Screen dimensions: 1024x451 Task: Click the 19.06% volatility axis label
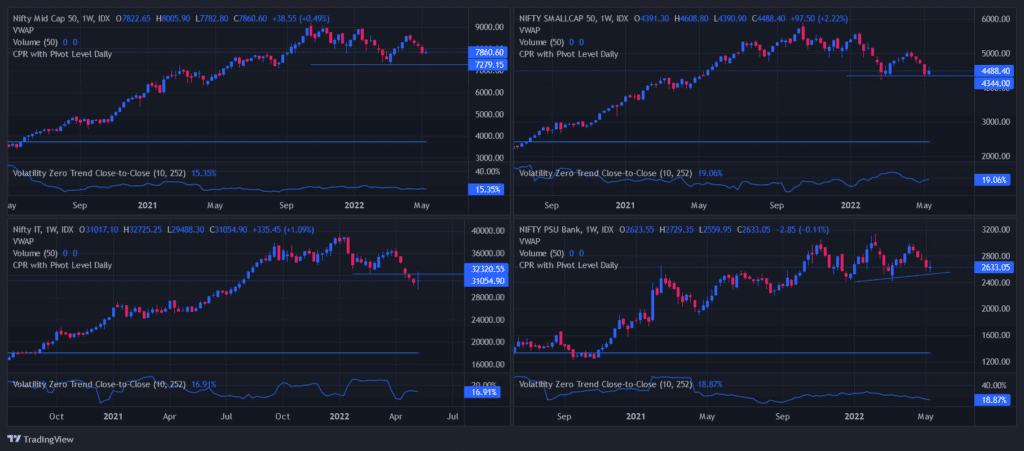click(x=993, y=179)
